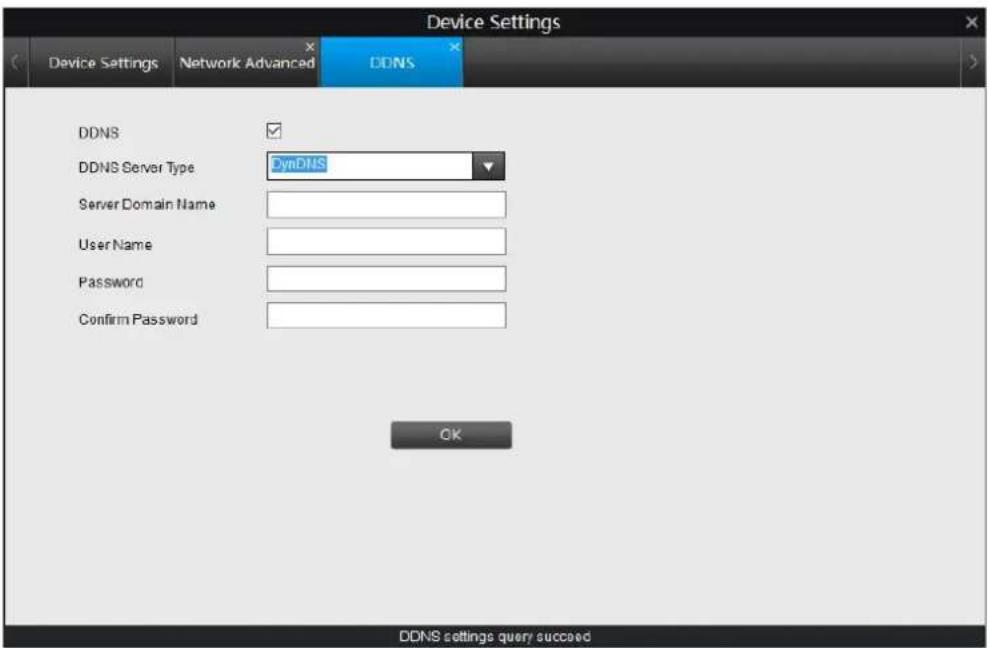Uncheck the DDNS enable checkbox
Screen dimensions: 990x648
coord(273,131)
